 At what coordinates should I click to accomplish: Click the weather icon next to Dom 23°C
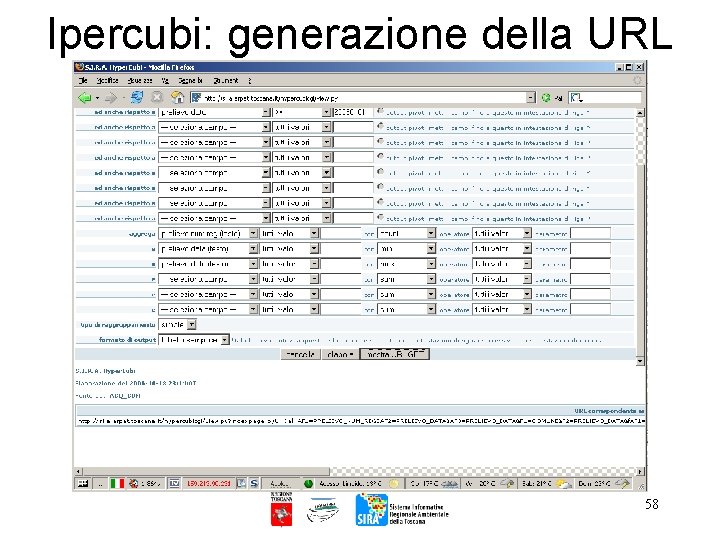(623, 483)
